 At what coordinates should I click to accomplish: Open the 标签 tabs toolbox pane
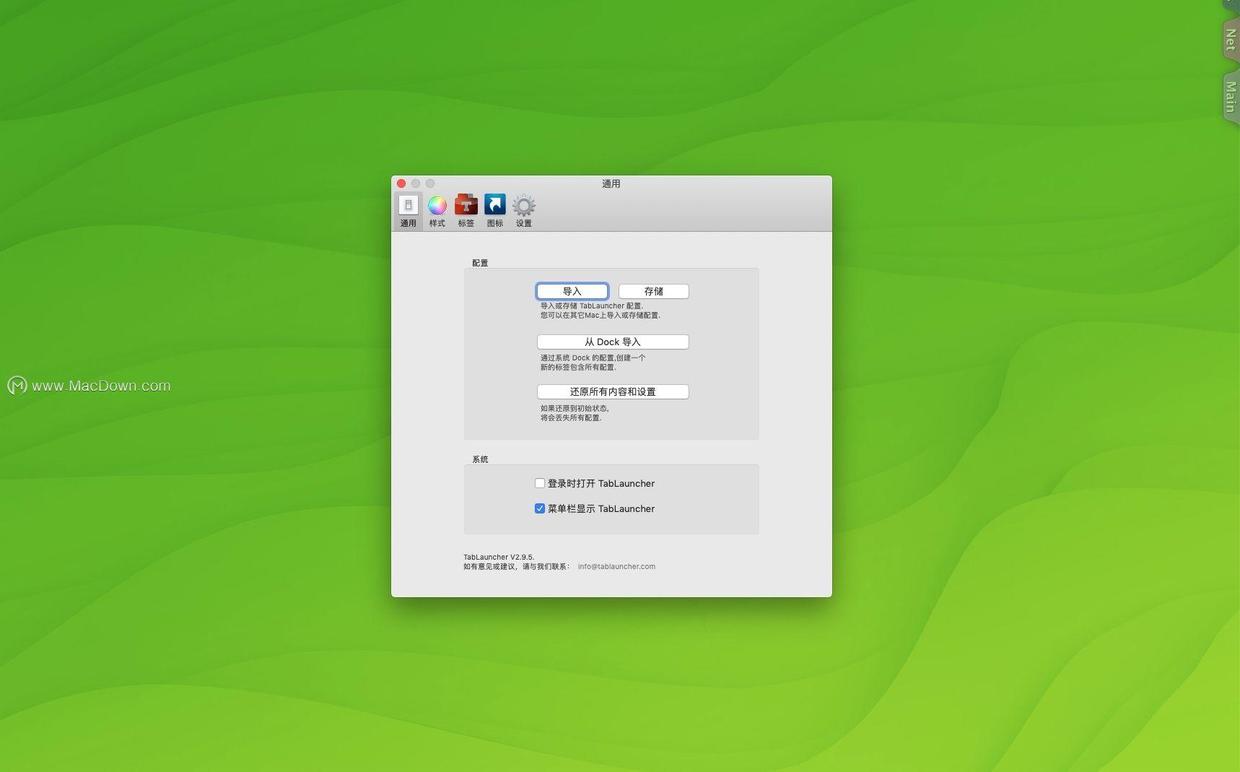466,211
